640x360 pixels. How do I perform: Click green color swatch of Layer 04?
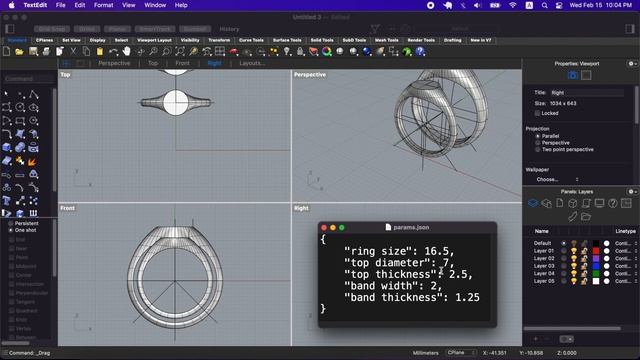596,273
